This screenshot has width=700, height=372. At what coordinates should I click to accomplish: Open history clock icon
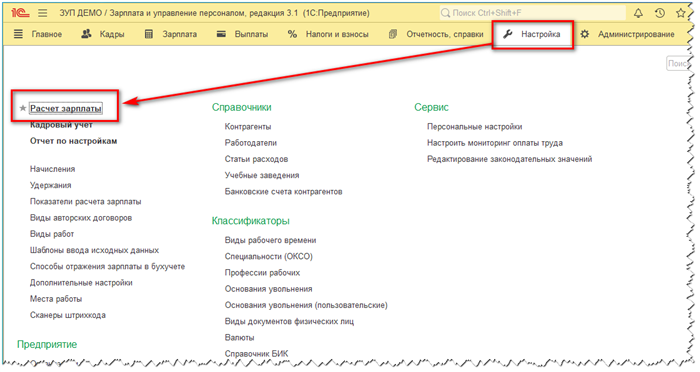[x=660, y=13]
